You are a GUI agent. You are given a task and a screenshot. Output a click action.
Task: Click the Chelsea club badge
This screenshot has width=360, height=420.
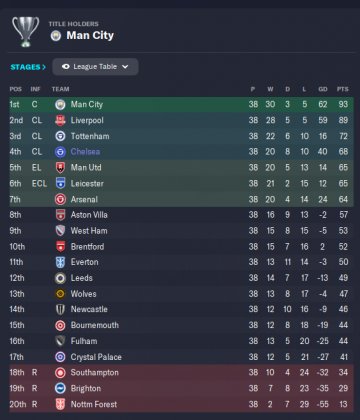point(60,152)
